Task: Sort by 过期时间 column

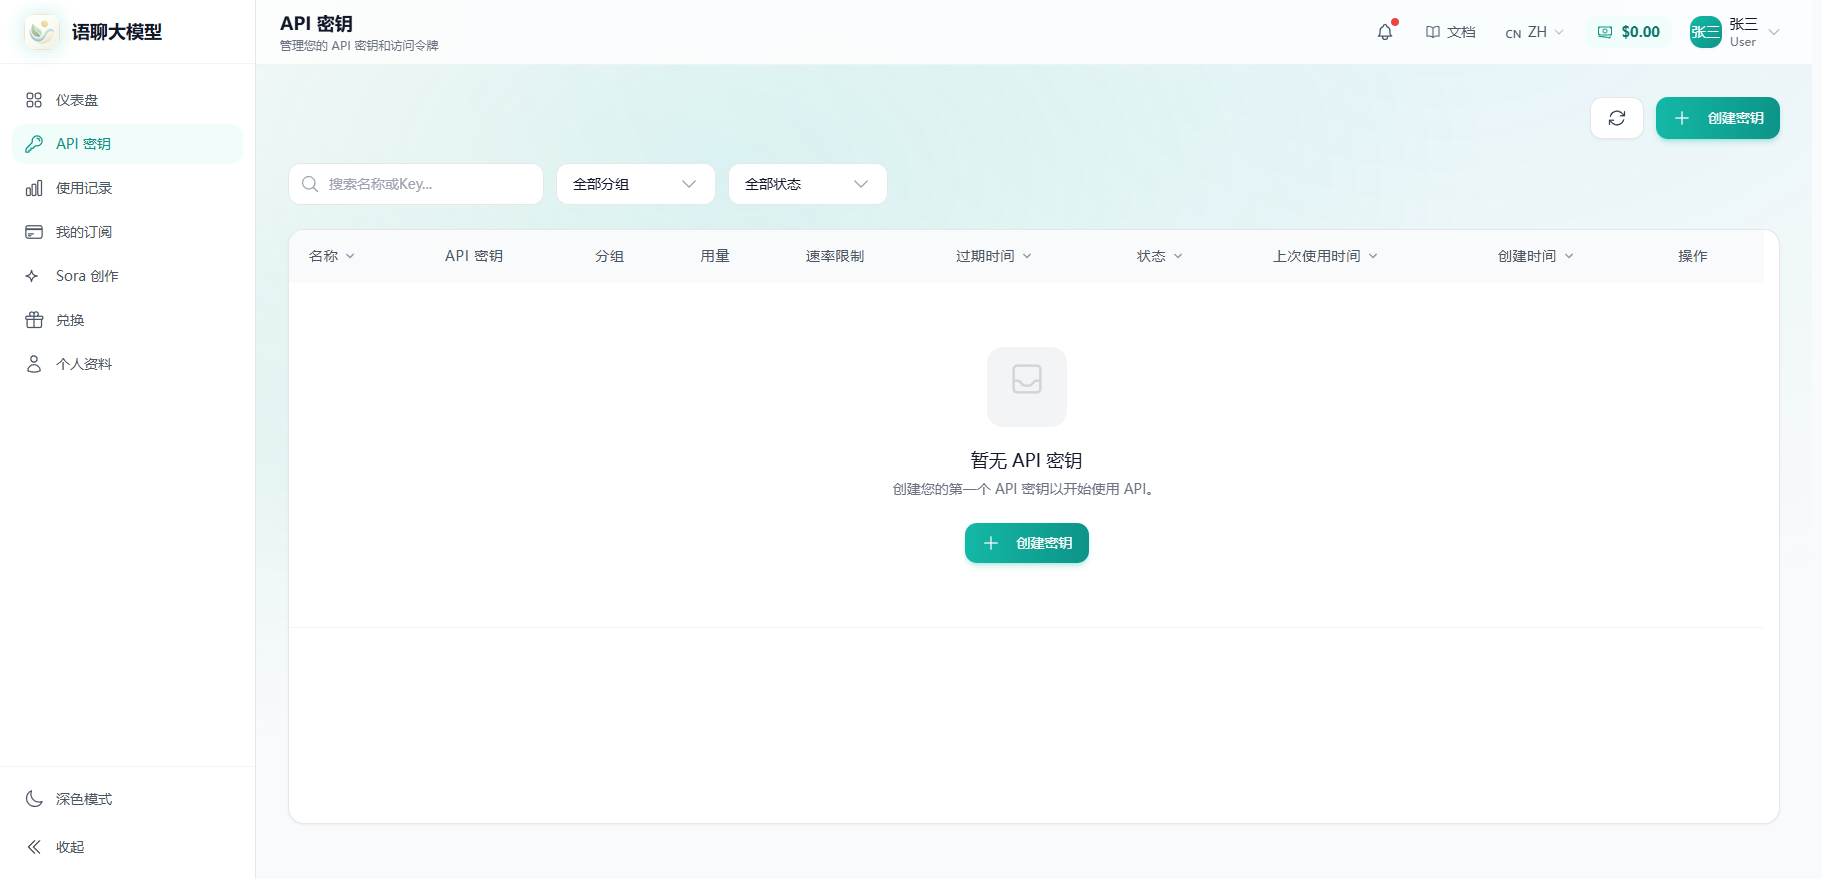Action: pyautogui.click(x=994, y=256)
